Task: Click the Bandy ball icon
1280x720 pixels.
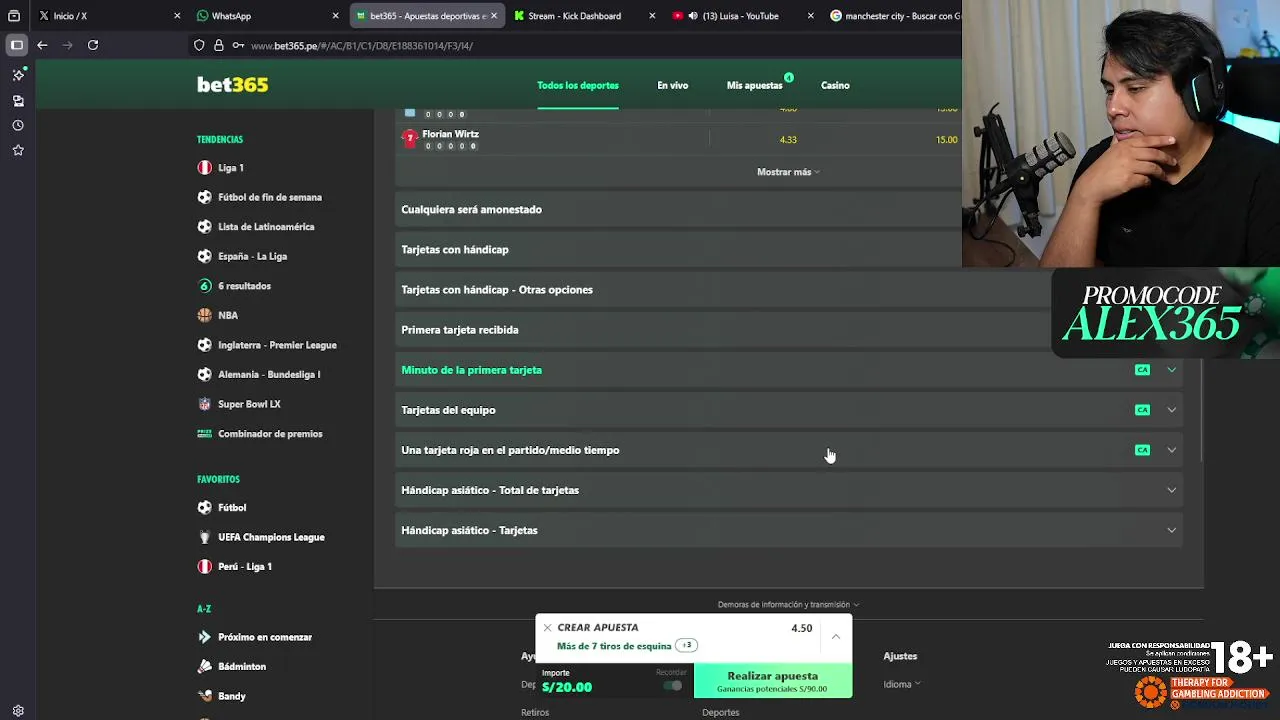Action: point(205,696)
